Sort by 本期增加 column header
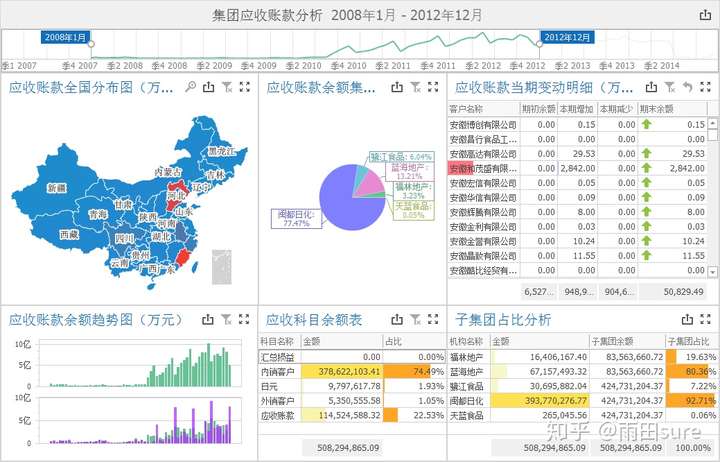Screen dimensions: 720x462 tap(577, 109)
